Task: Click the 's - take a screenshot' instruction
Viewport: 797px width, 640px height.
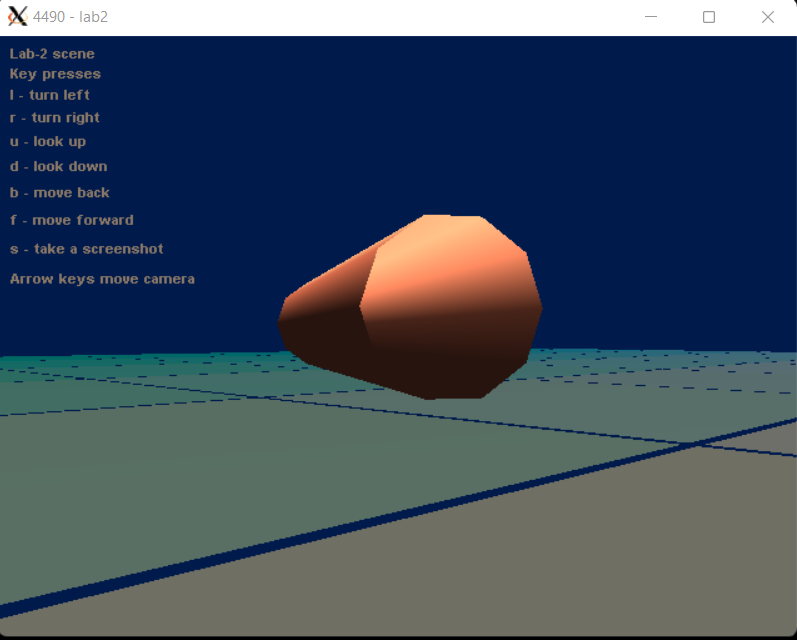Action: (86, 249)
